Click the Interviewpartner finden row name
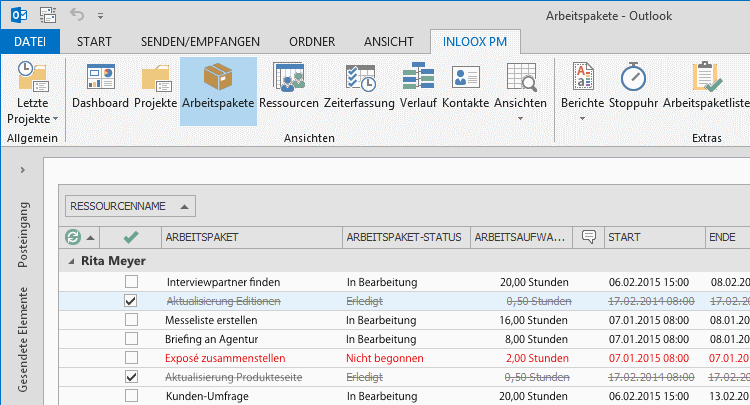Image resolution: width=750 pixels, height=405 pixels. coord(223,282)
